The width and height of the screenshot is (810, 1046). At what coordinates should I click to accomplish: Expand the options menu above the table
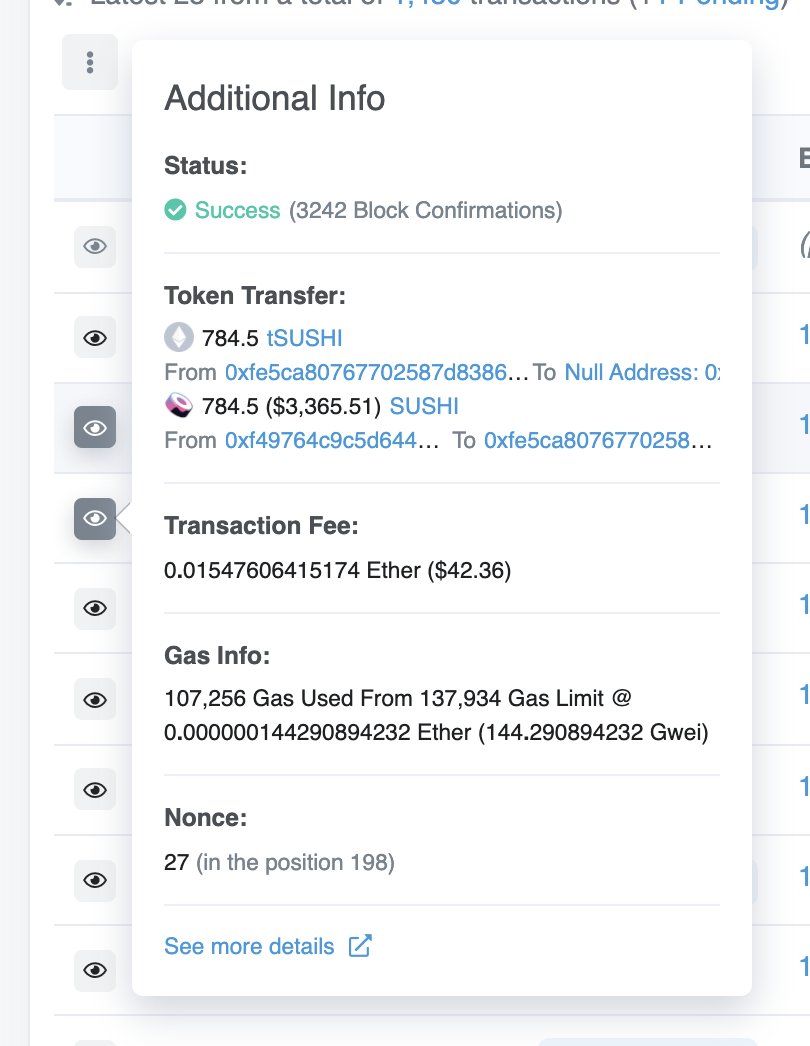pos(89,62)
